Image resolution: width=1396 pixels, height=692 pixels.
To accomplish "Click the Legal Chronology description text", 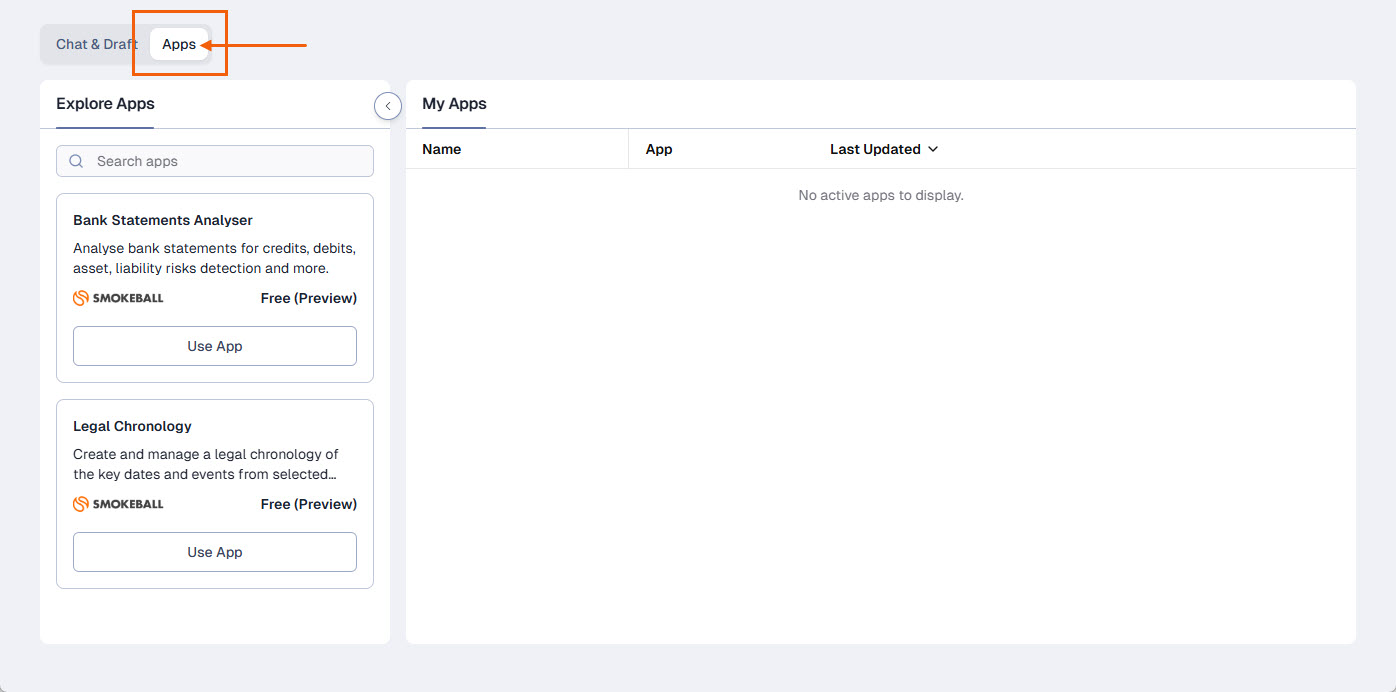I will pyautogui.click(x=206, y=464).
